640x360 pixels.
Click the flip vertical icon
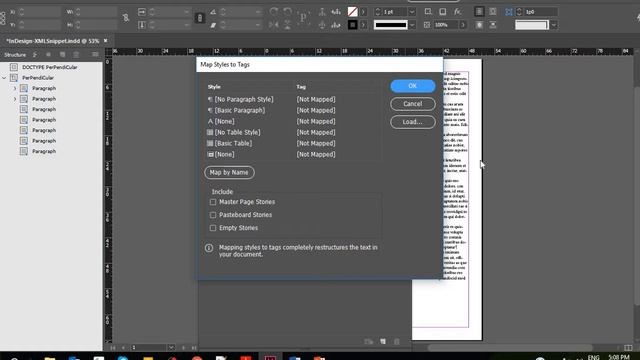(x=287, y=25)
